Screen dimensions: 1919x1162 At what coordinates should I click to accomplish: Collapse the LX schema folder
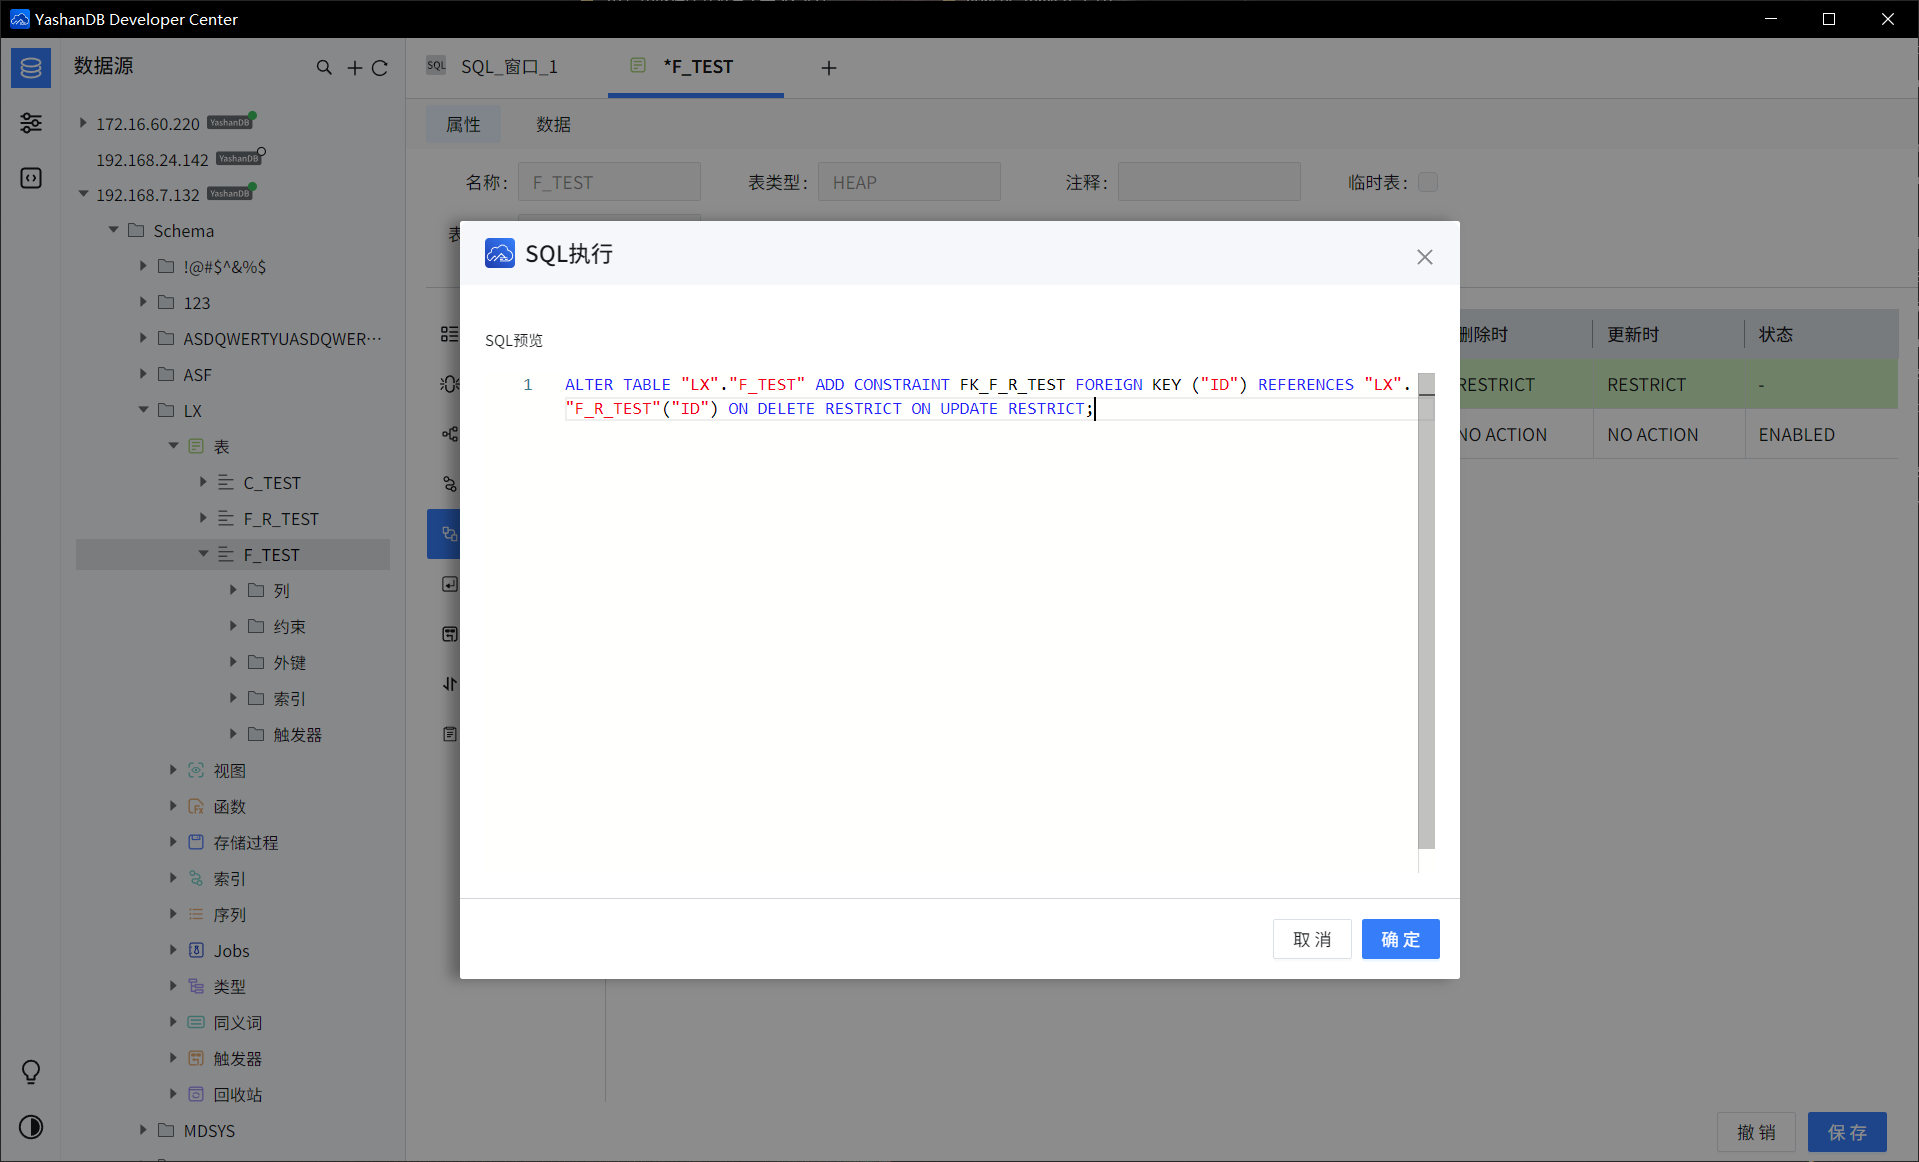click(x=143, y=410)
